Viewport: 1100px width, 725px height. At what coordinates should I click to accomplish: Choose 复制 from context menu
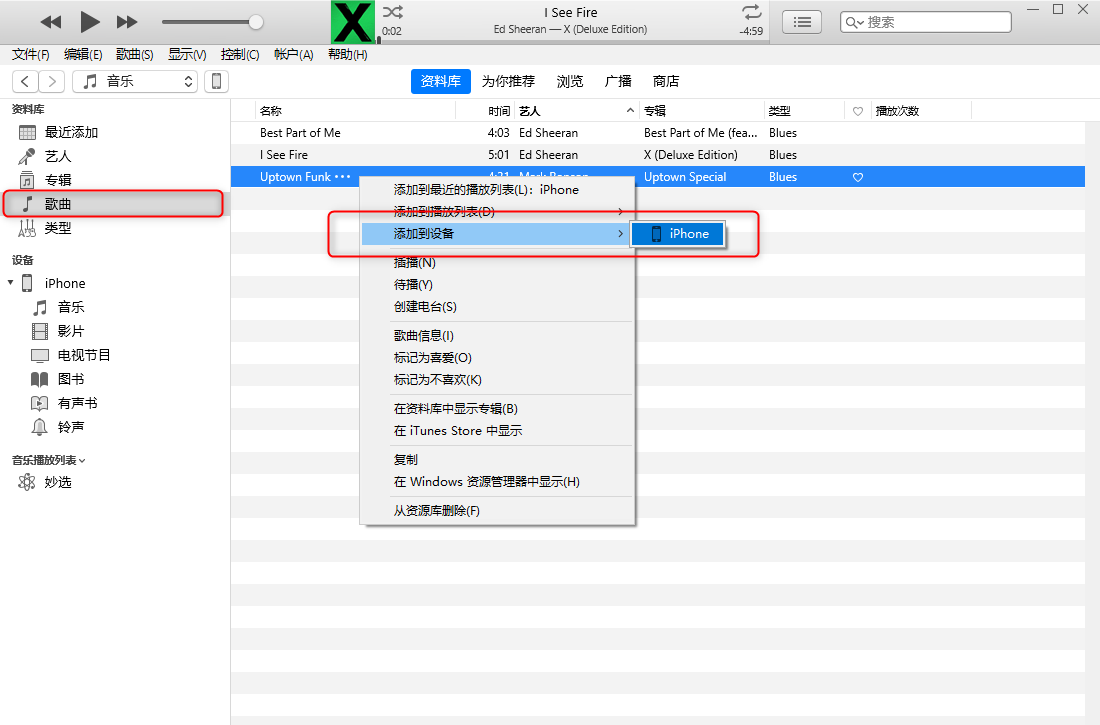click(x=497, y=459)
